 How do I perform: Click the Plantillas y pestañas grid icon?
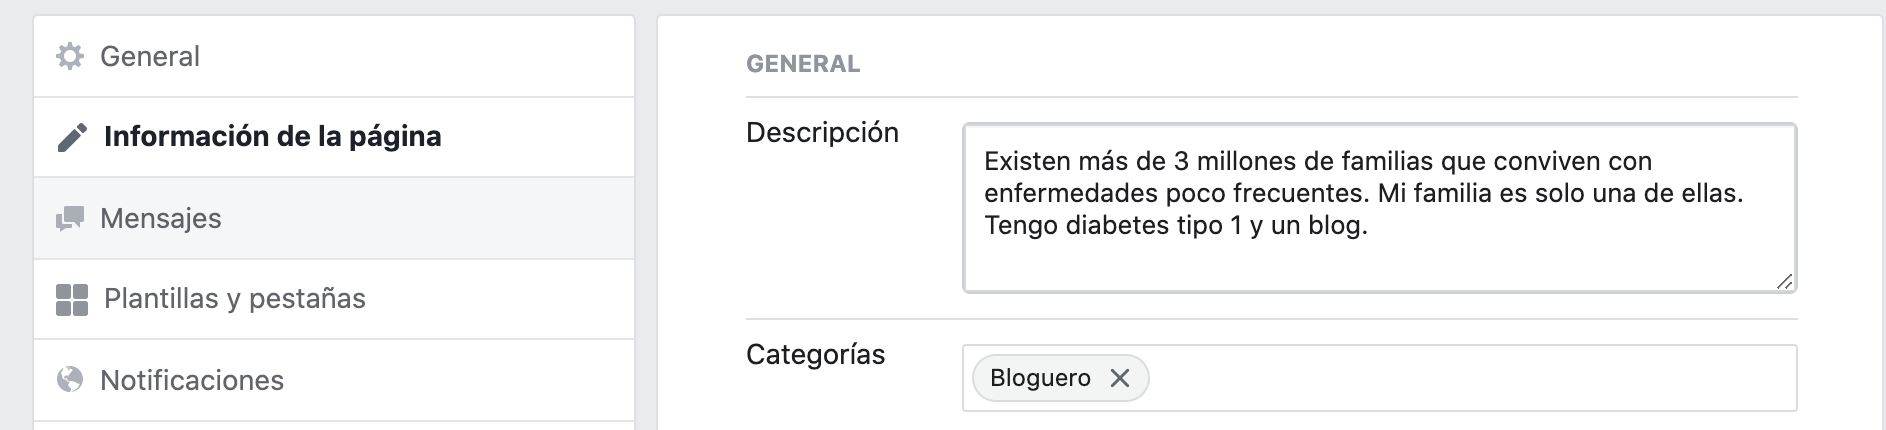tap(72, 299)
